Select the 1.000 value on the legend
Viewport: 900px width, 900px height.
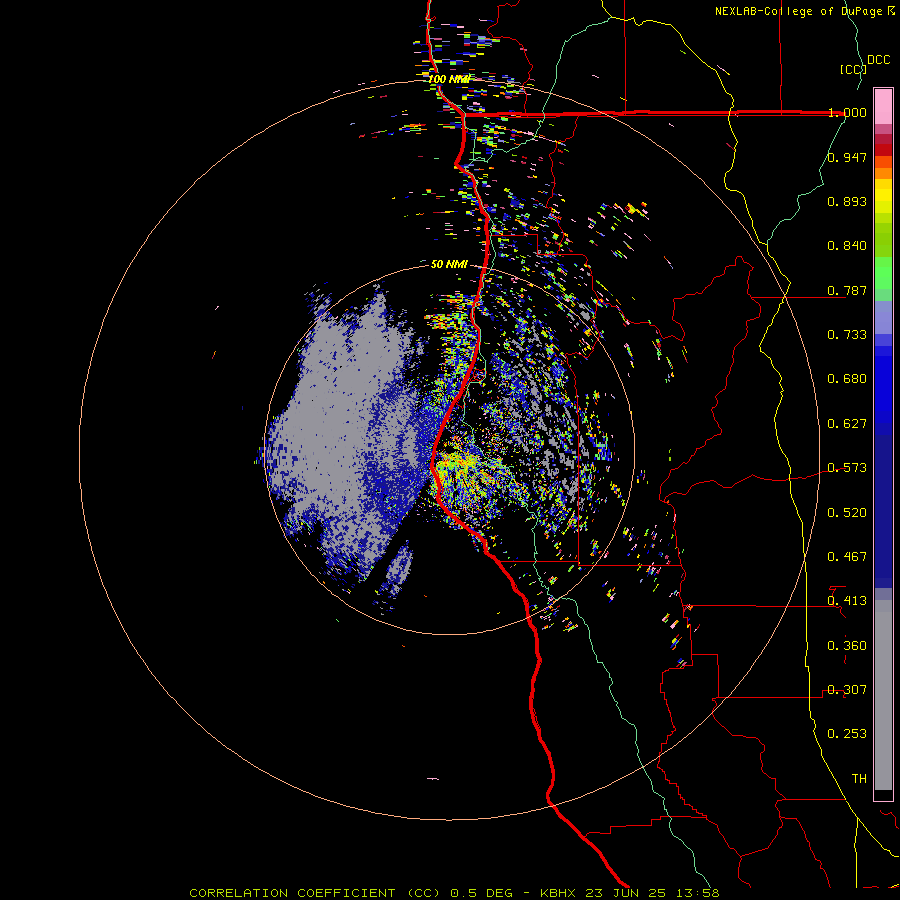pyautogui.click(x=847, y=112)
